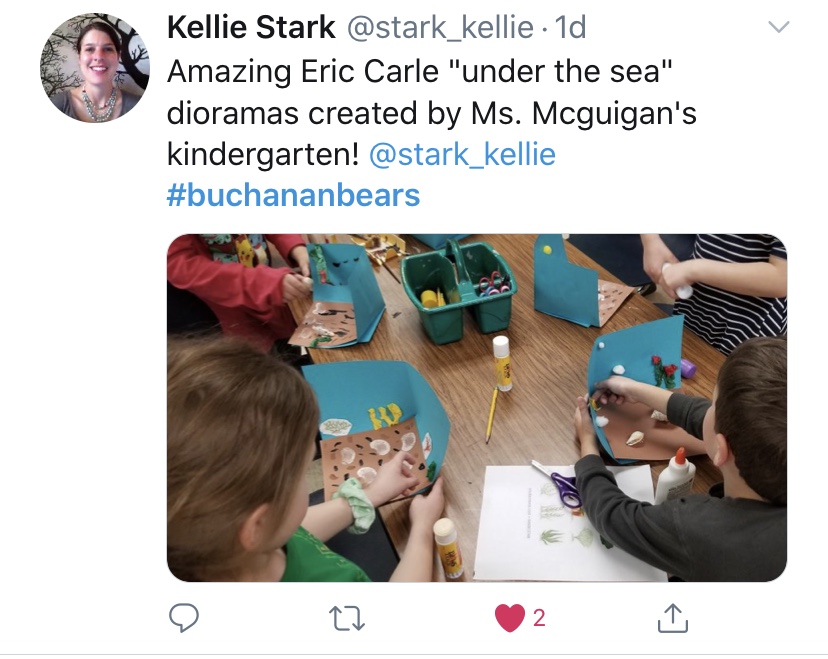Click the "dioramas created by Ms. Mcguigan's" line
The height and width of the screenshot is (659, 828).
(x=431, y=113)
